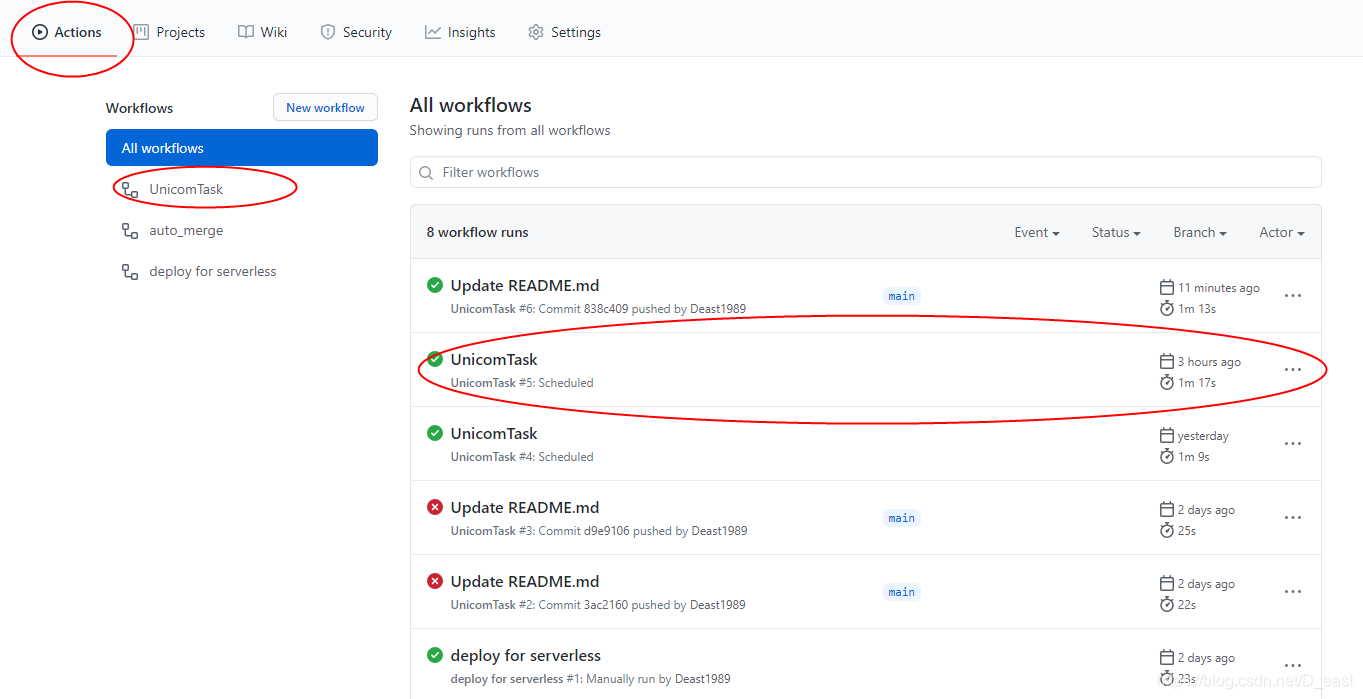The height and width of the screenshot is (699, 1363).
Task: Open the Insights tab
Action: pos(460,32)
